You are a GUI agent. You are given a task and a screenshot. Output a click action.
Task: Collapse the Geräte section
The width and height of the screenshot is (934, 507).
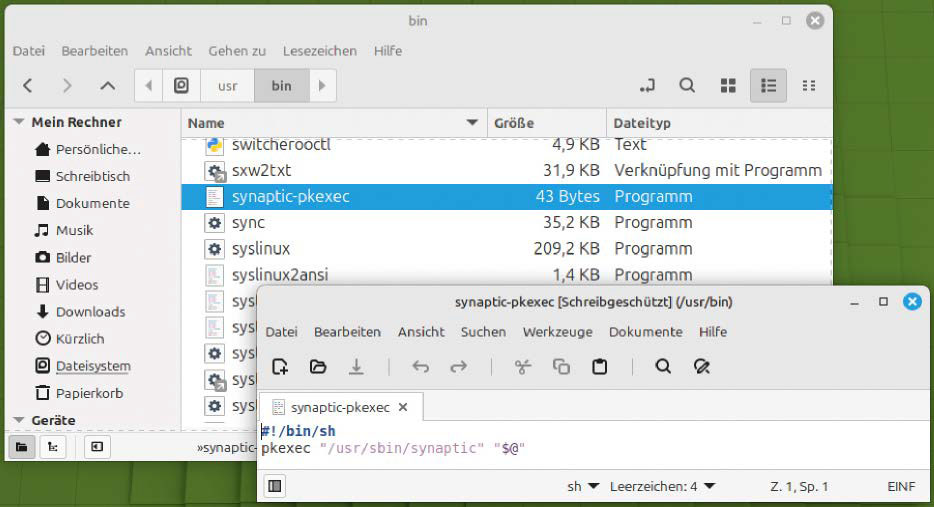(19, 420)
